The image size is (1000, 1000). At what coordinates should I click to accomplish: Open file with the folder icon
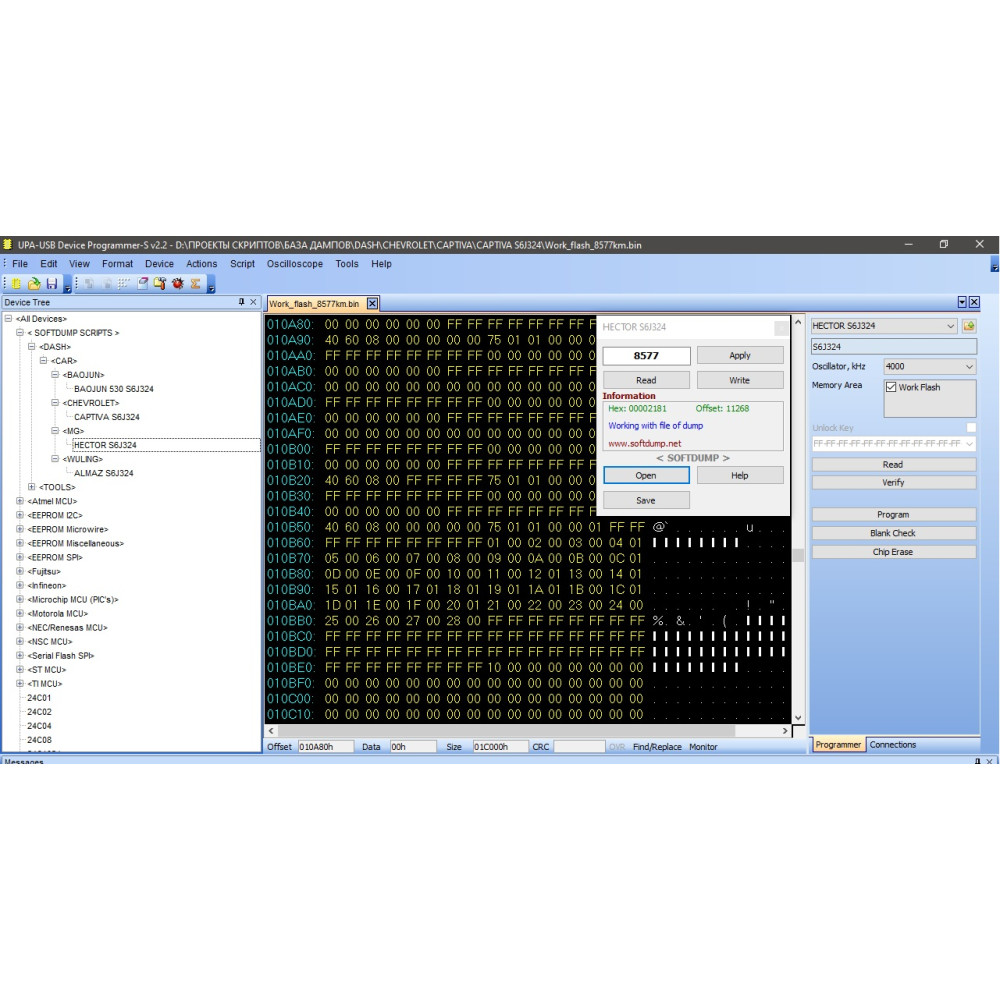coord(34,283)
